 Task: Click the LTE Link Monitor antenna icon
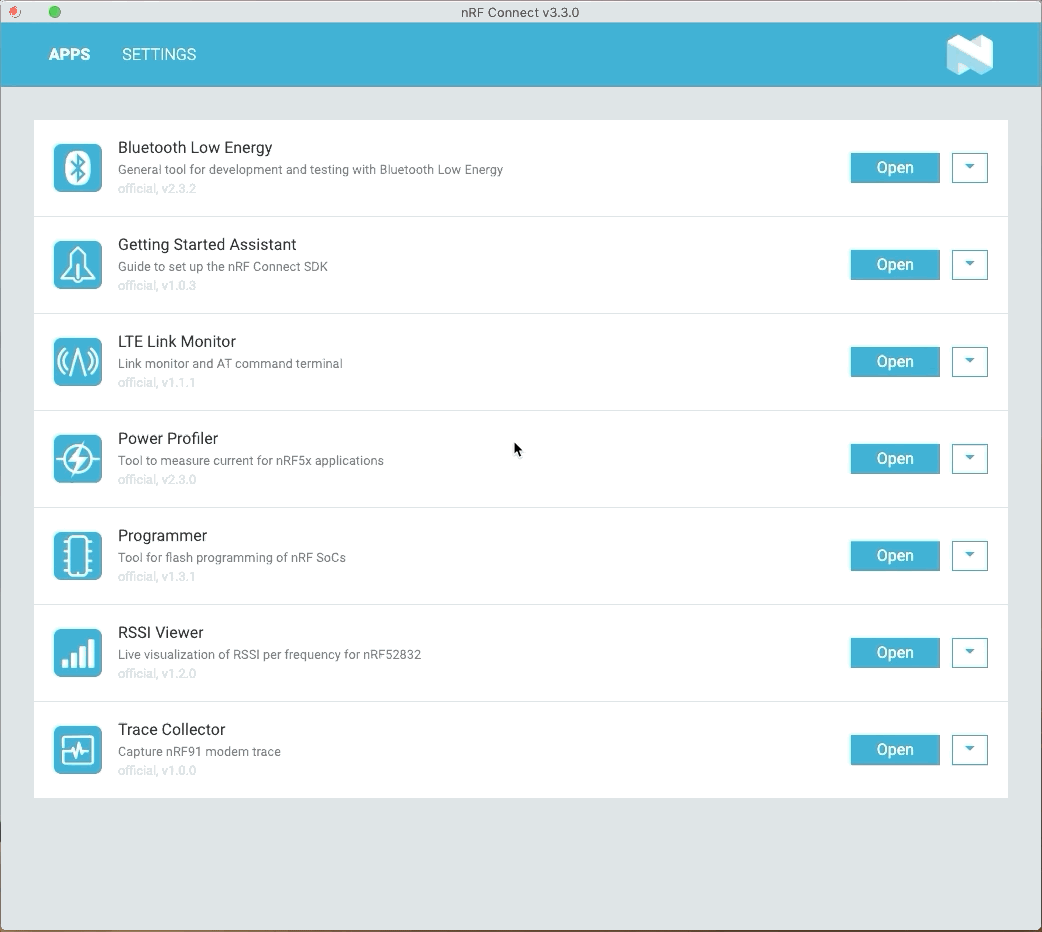coord(78,362)
